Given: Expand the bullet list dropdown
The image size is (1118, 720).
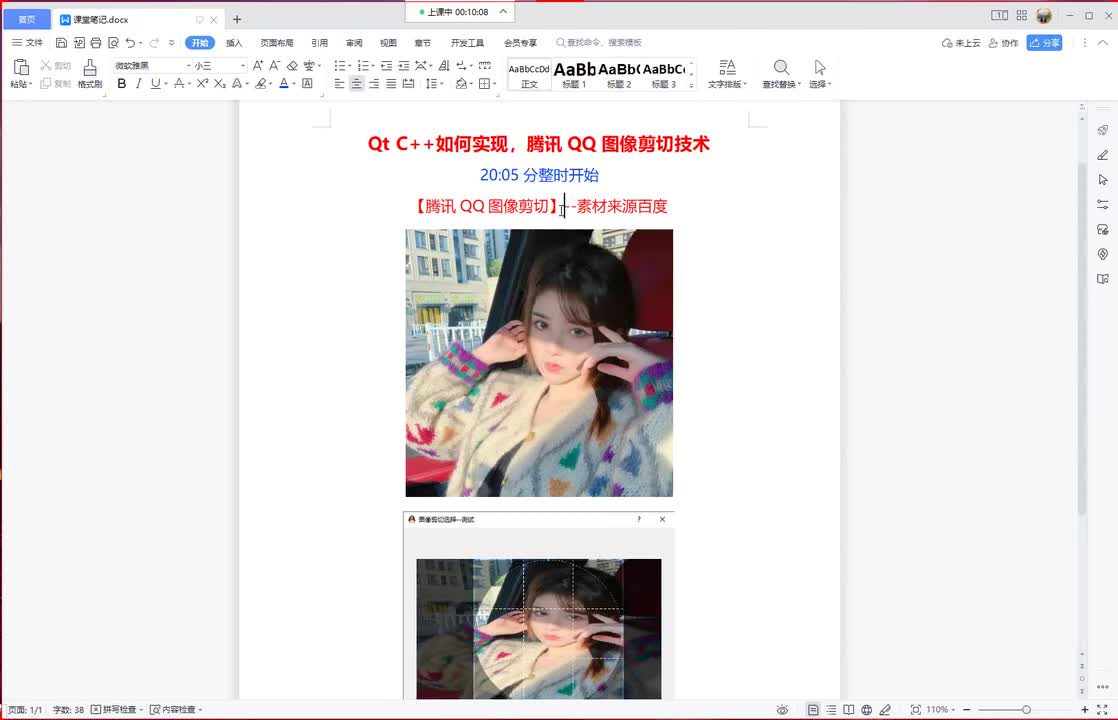Looking at the screenshot, I should 349,66.
